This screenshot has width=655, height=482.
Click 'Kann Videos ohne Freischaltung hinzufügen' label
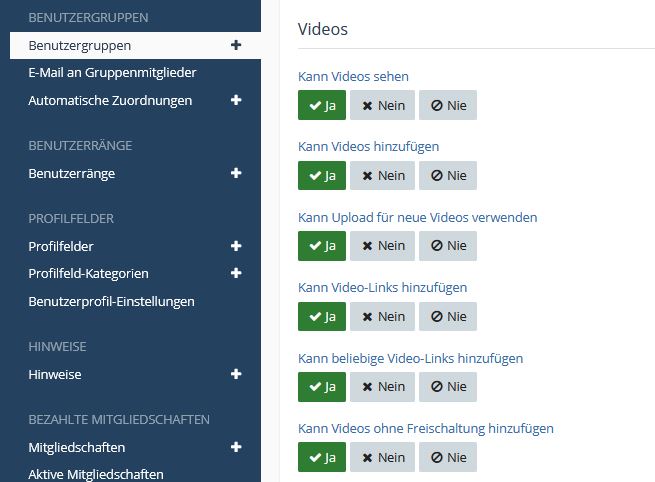pyautogui.click(x=425, y=428)
